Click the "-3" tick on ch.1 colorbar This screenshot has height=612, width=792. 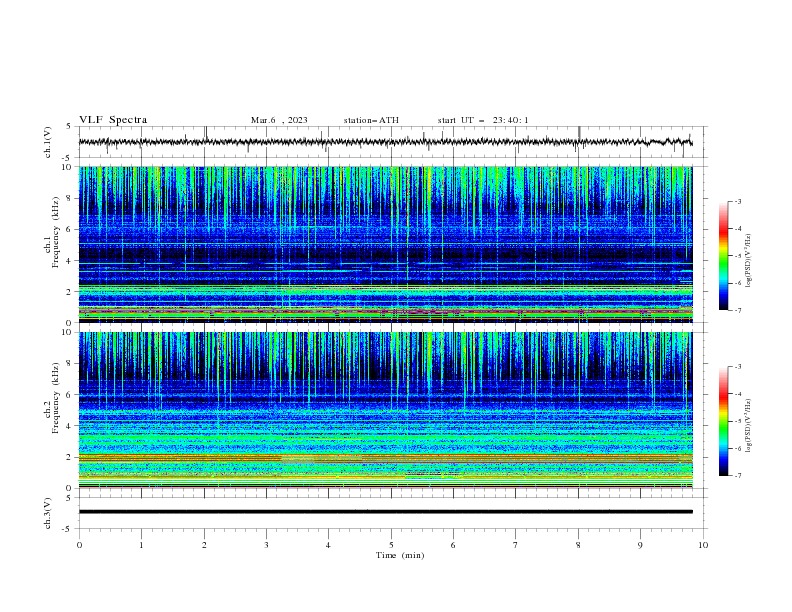click(x=737, y=201)
